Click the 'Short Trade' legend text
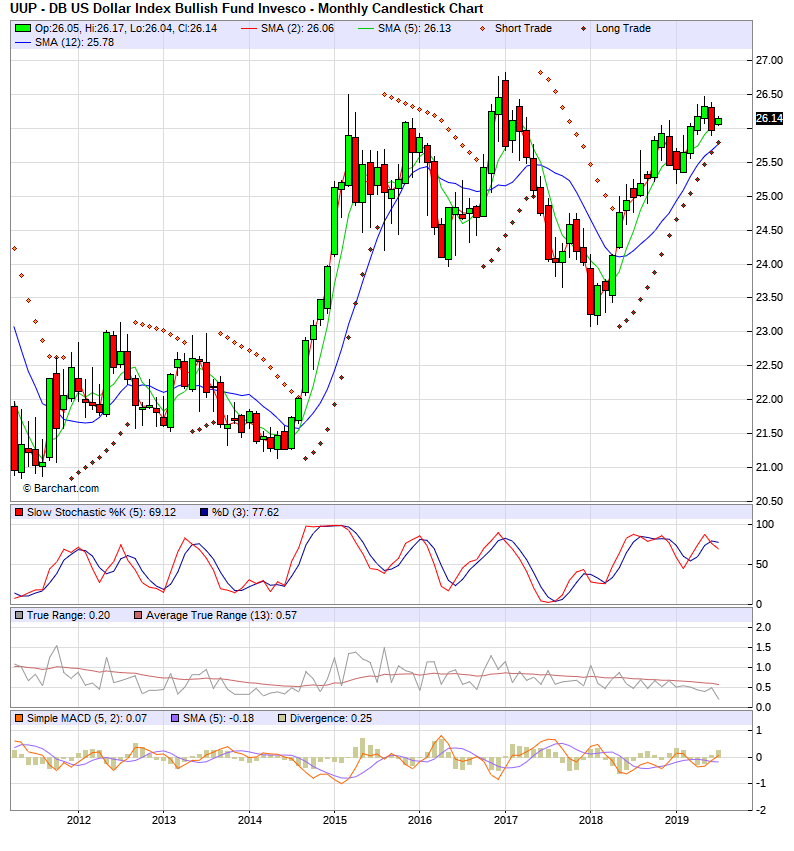This screenshot has height=851, width=794. pos(523,29)
